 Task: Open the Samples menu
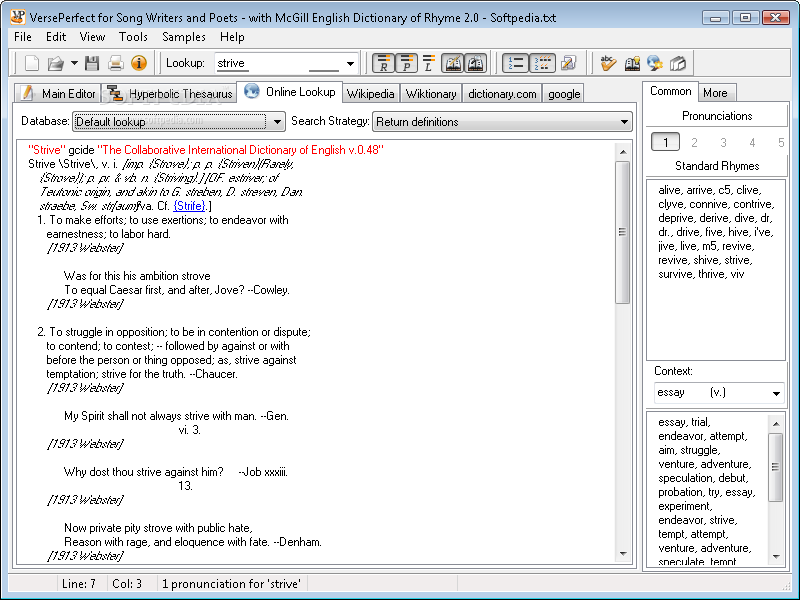tap(184, 37)
